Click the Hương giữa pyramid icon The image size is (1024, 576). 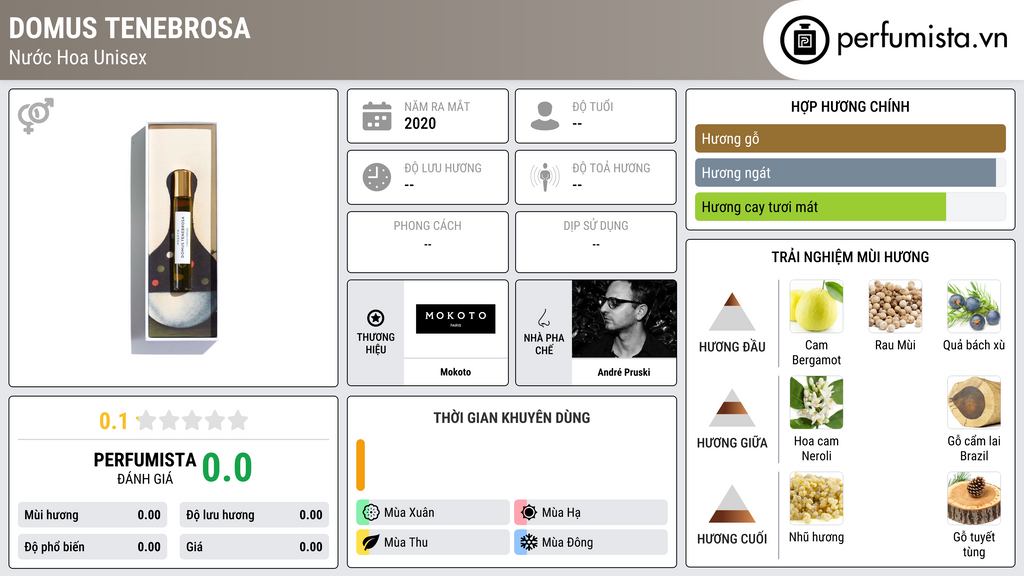732,408
